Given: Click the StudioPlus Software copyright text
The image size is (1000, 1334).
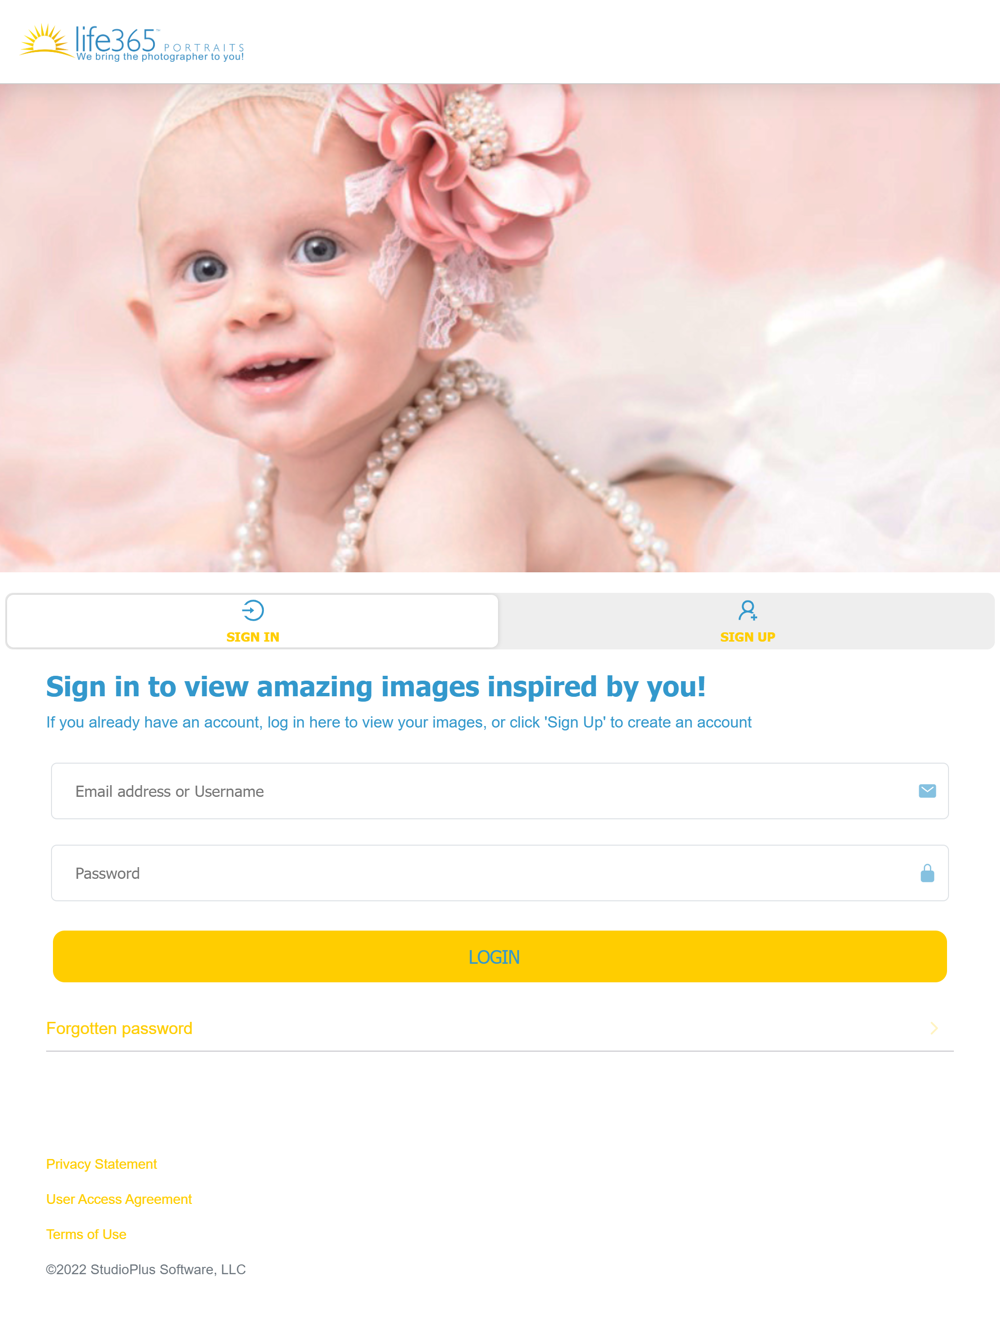Looking at the screenshot, I should click(x=146, y=1269).
